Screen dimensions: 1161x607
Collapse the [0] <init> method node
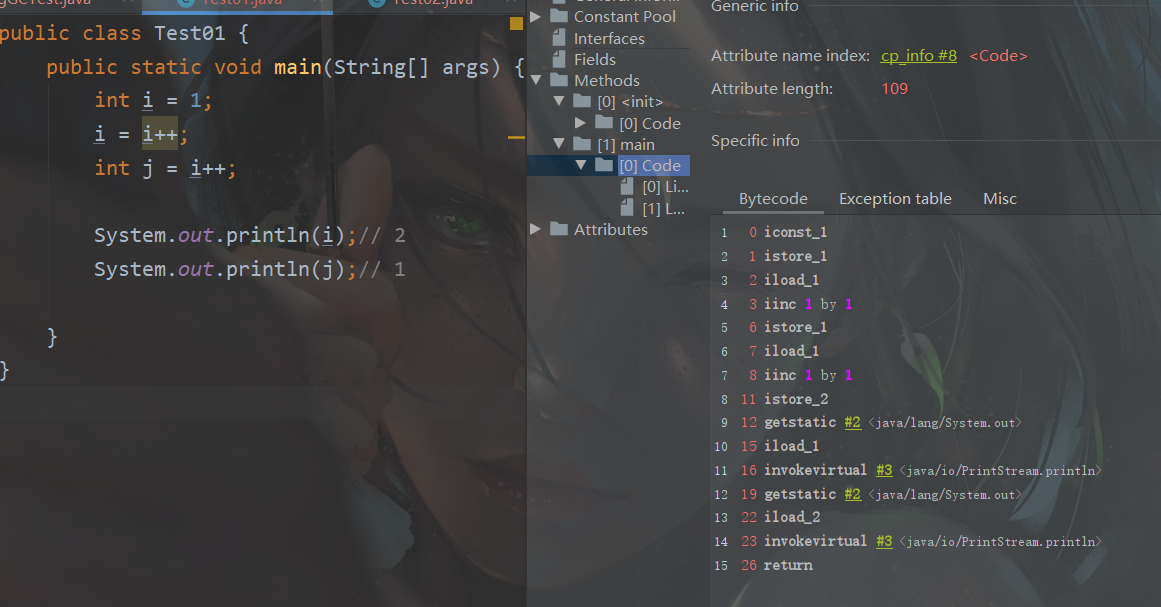coord(559,101)
